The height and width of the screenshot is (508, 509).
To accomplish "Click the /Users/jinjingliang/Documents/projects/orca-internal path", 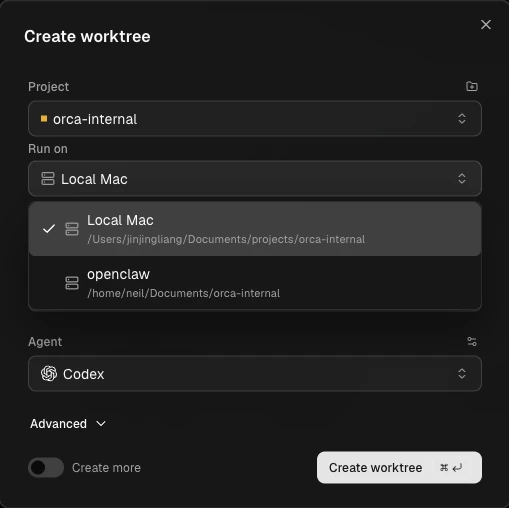I will point(226,239).
